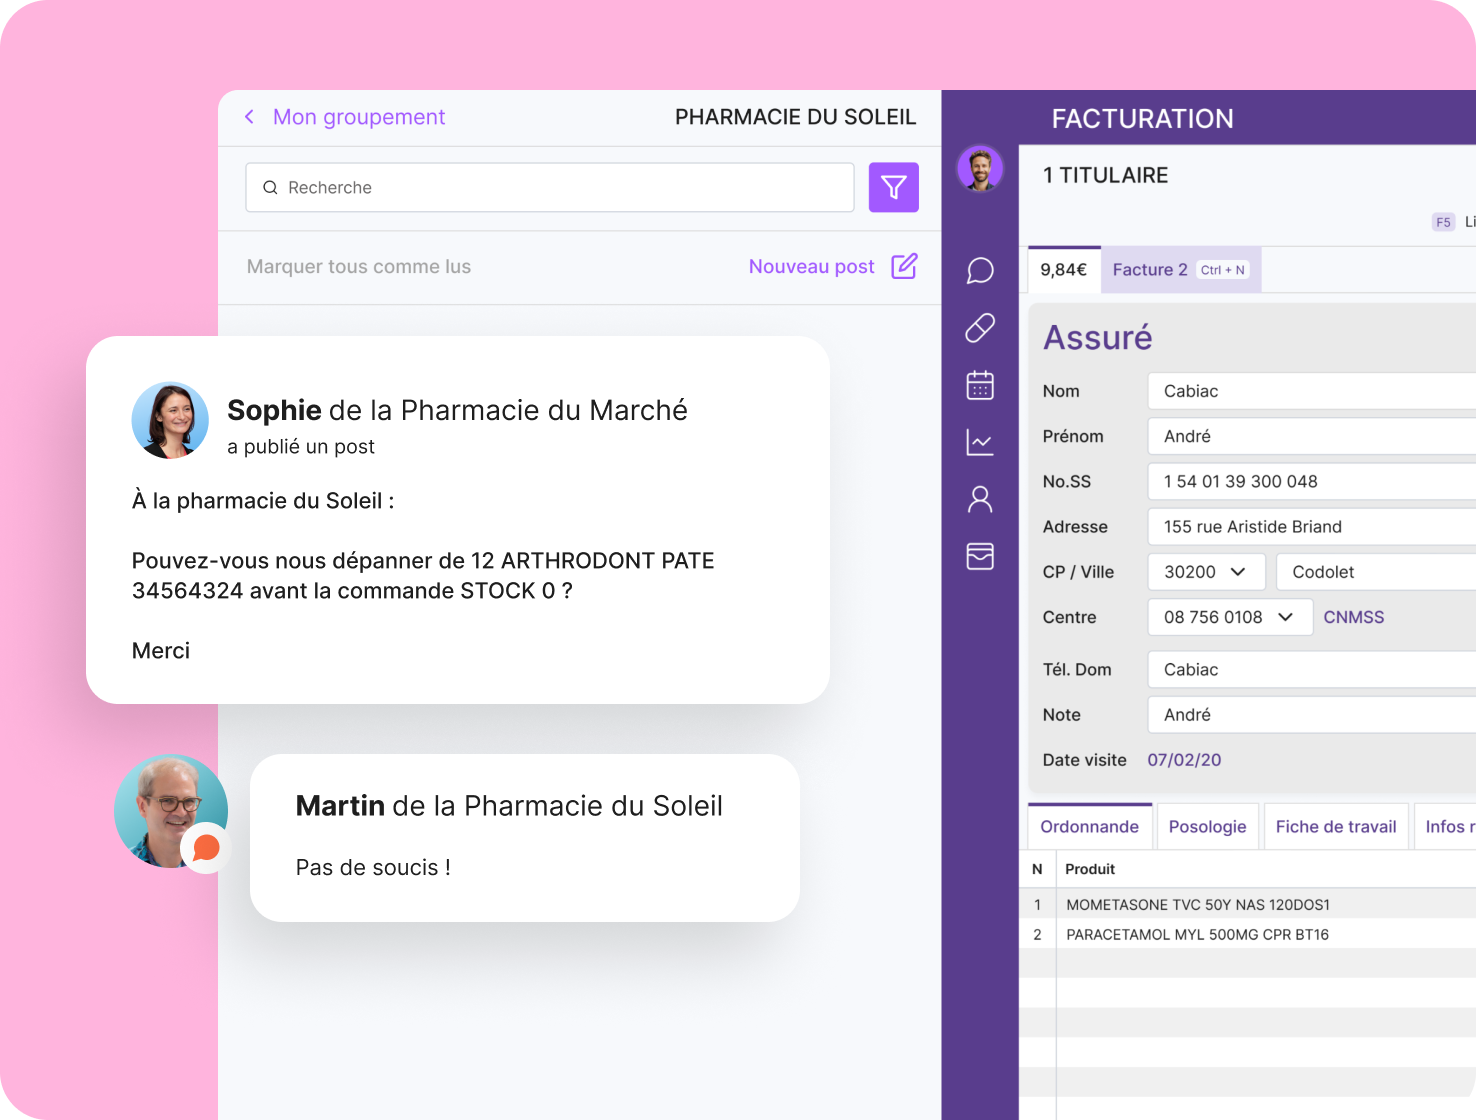Image resolution: width=1476 pixels, height=1120 pixels.
Task: Open the pill medication sidebar icon
Action: [980, 328]
